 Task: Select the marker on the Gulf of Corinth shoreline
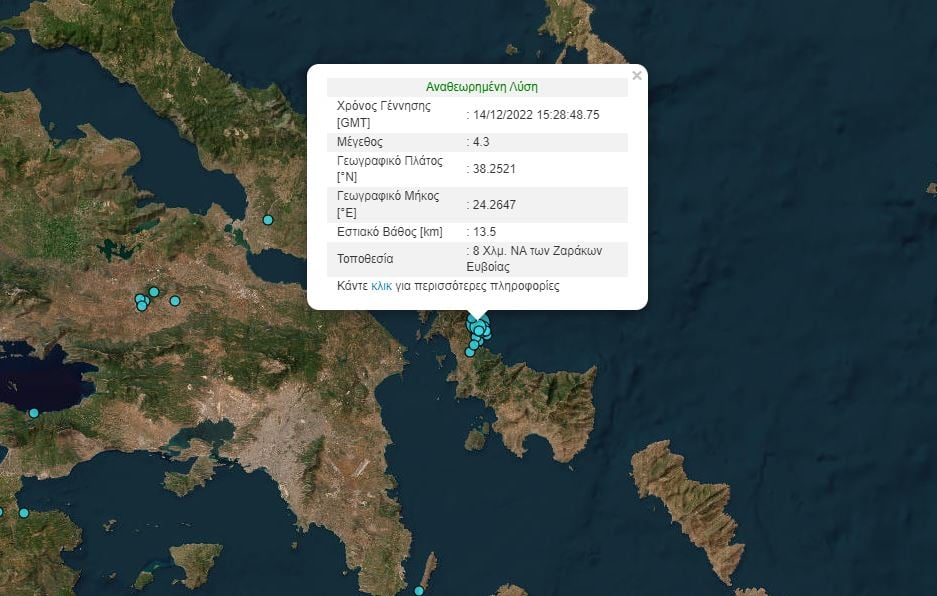[x=33, y=413]
